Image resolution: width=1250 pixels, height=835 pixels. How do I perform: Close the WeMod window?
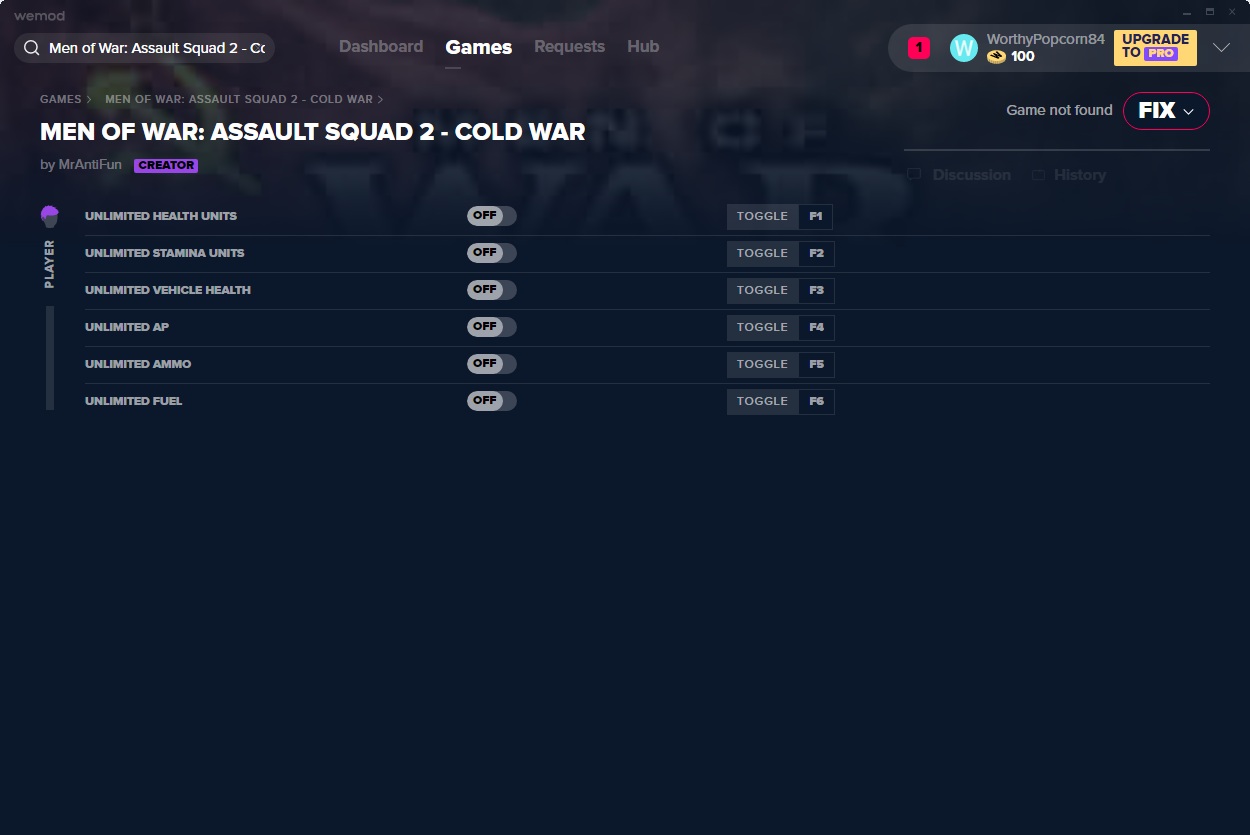pos(1232,12)
